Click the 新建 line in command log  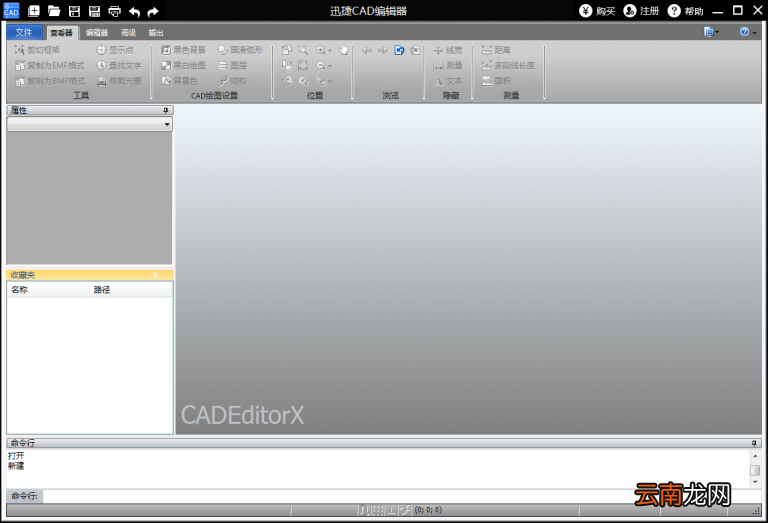pyautogui.click(x=16, y=466)
